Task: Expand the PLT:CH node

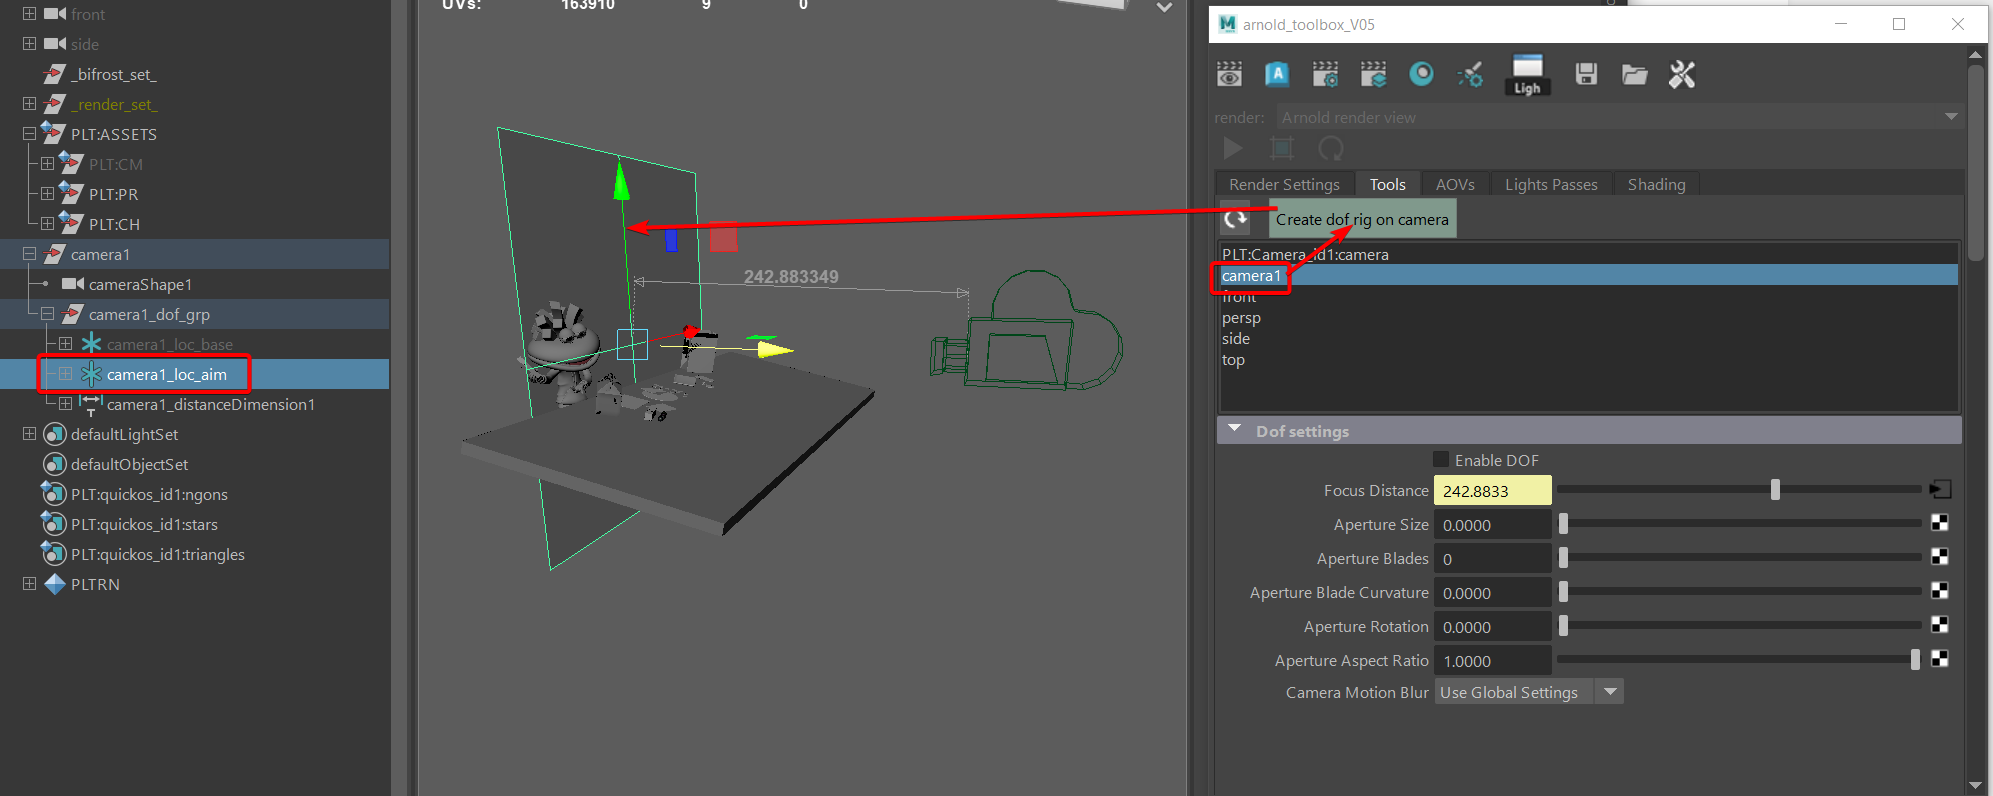Action: 47,224
